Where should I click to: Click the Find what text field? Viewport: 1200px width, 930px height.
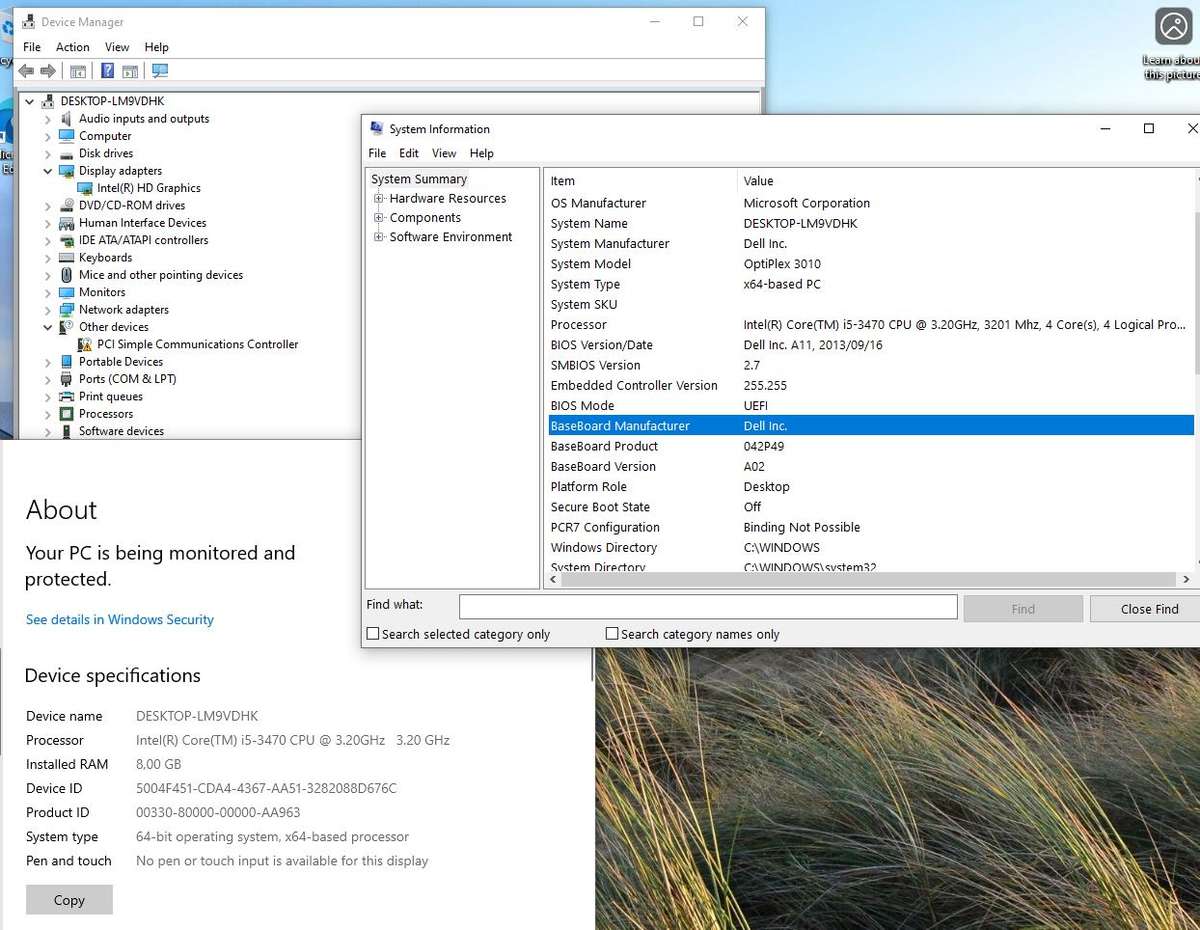[x=708, y=607]
